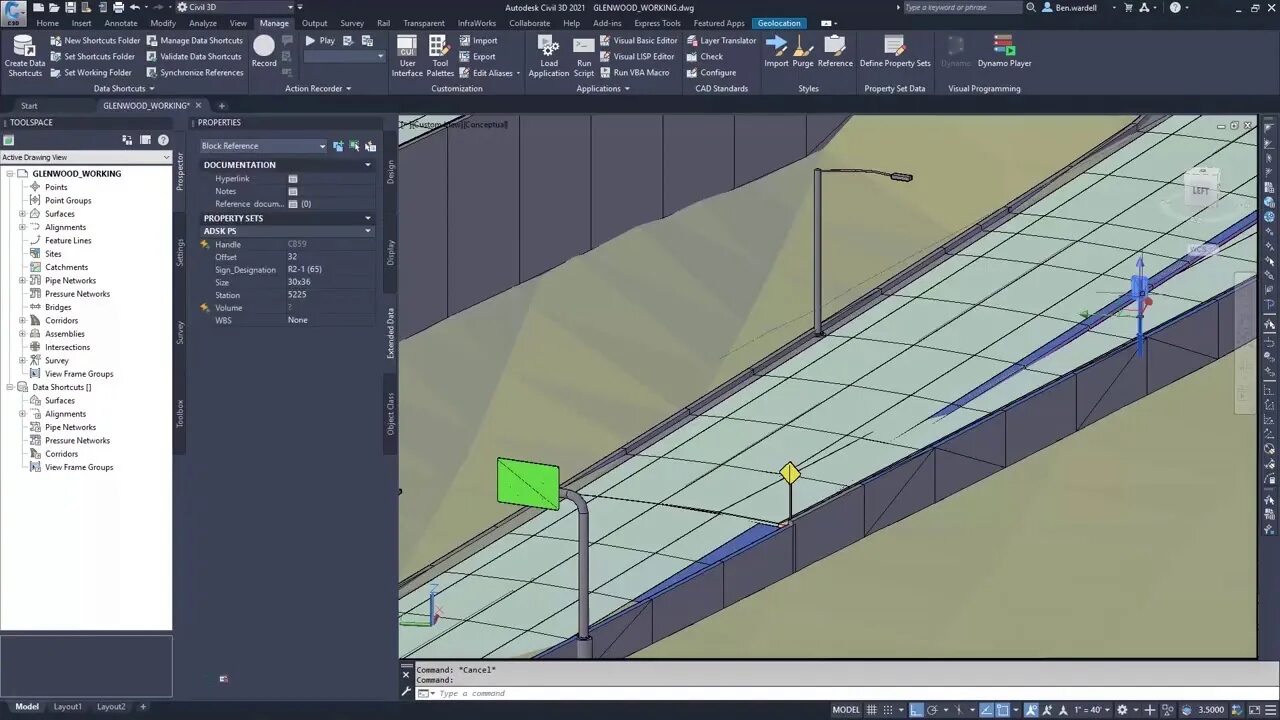Expand the Surfaces tree node under GLENWOOD_WORKING
This screenshot has height=720, width=1280.
(22, 214)
